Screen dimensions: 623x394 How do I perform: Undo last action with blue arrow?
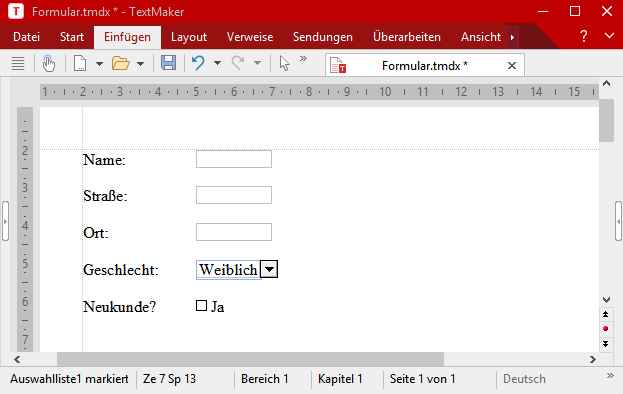click(198, 63)
